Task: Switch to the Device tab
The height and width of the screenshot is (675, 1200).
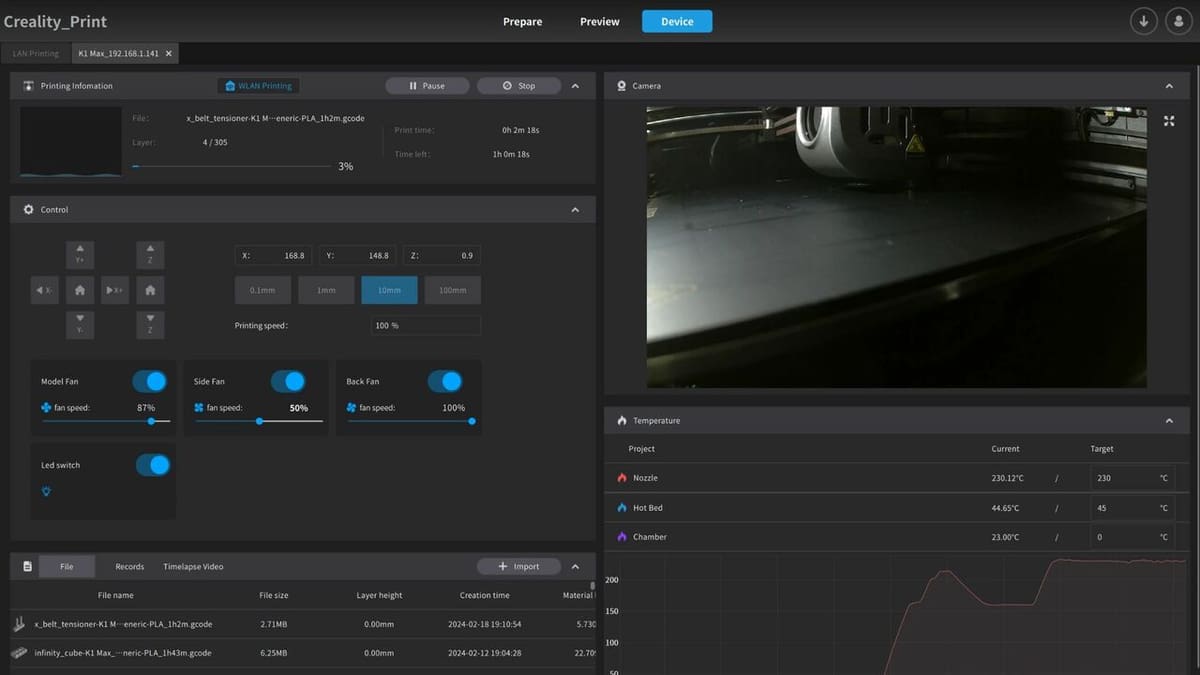Action: click(677, 21)
